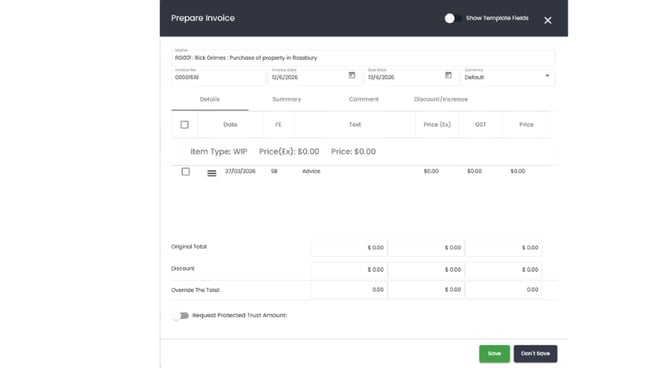Screen dimensions: 670x368
Task: Switch to the Details tab
Action: coord(210,99)
